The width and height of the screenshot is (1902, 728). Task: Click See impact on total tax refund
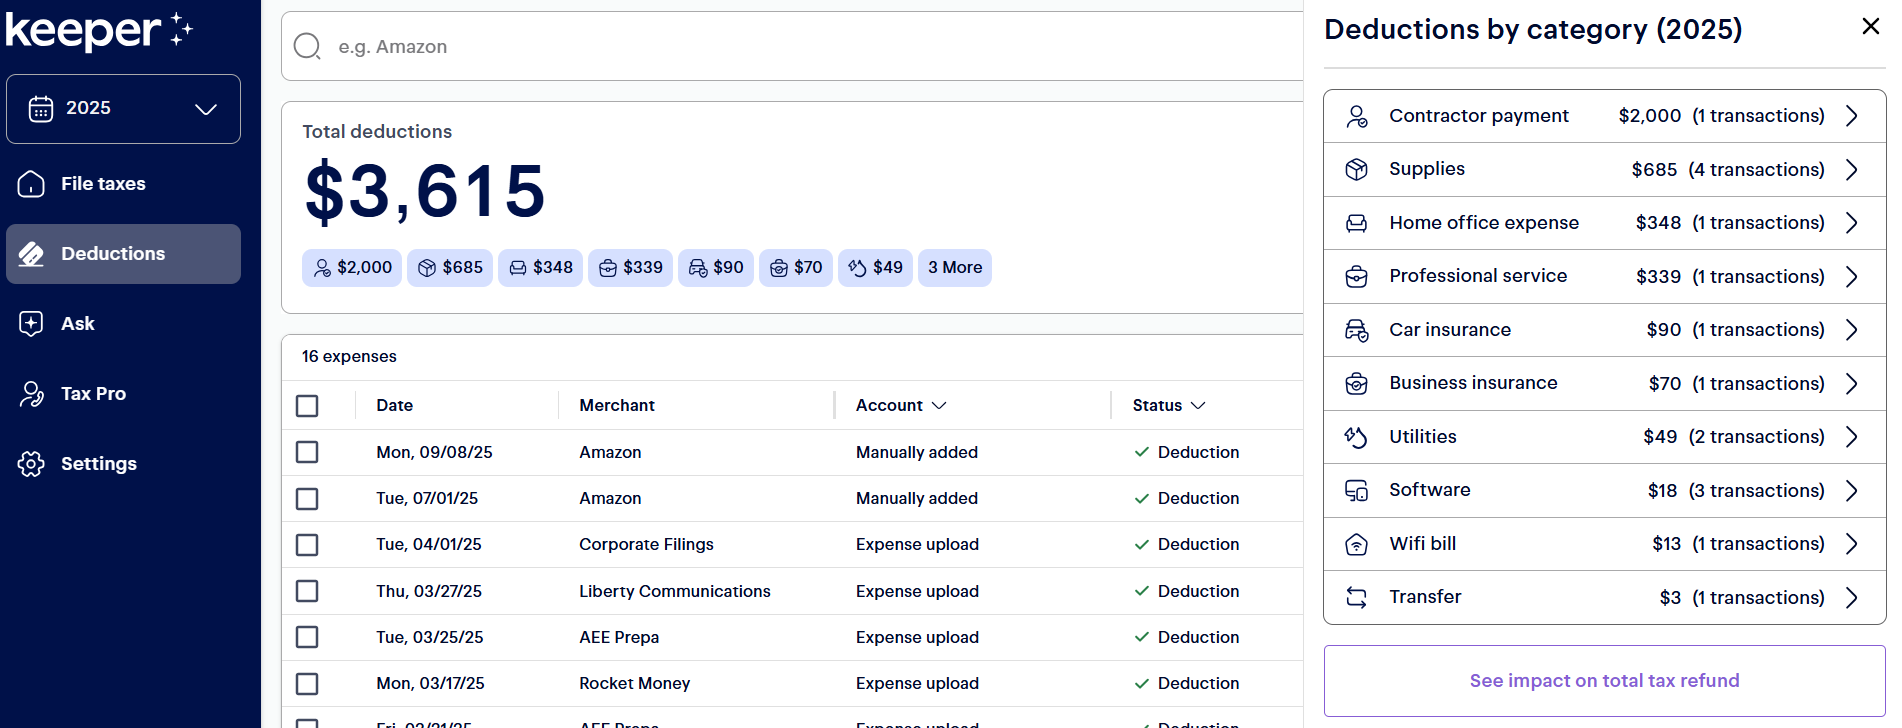(1604, 681)
